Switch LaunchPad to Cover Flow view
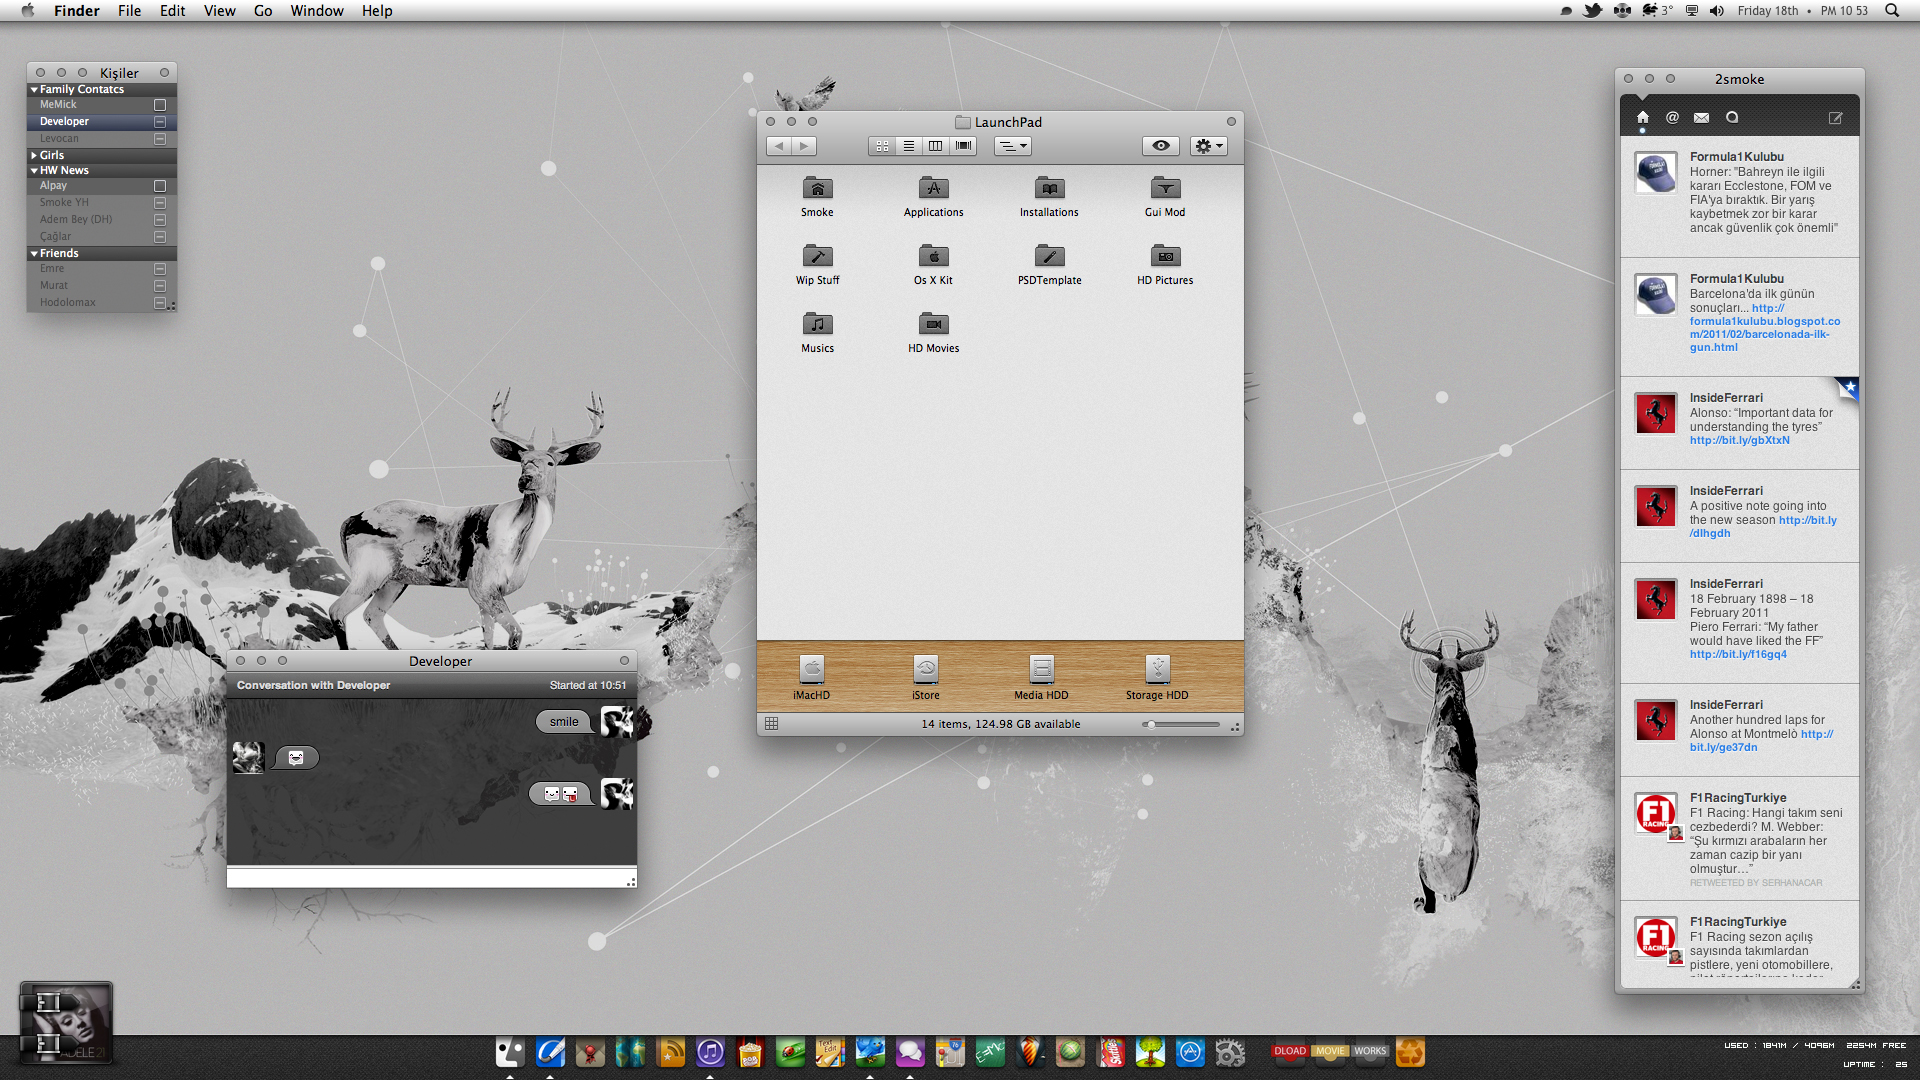Image resolution: width=1920 pixels, height=1080 pixels. (963, 146)
